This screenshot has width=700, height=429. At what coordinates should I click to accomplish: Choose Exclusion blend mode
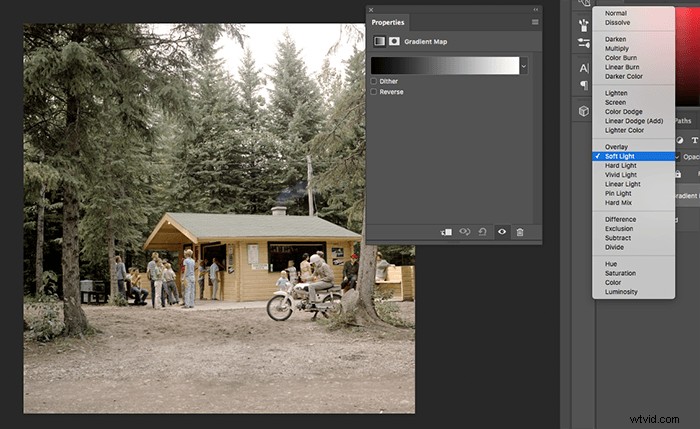tap(633, 229)
